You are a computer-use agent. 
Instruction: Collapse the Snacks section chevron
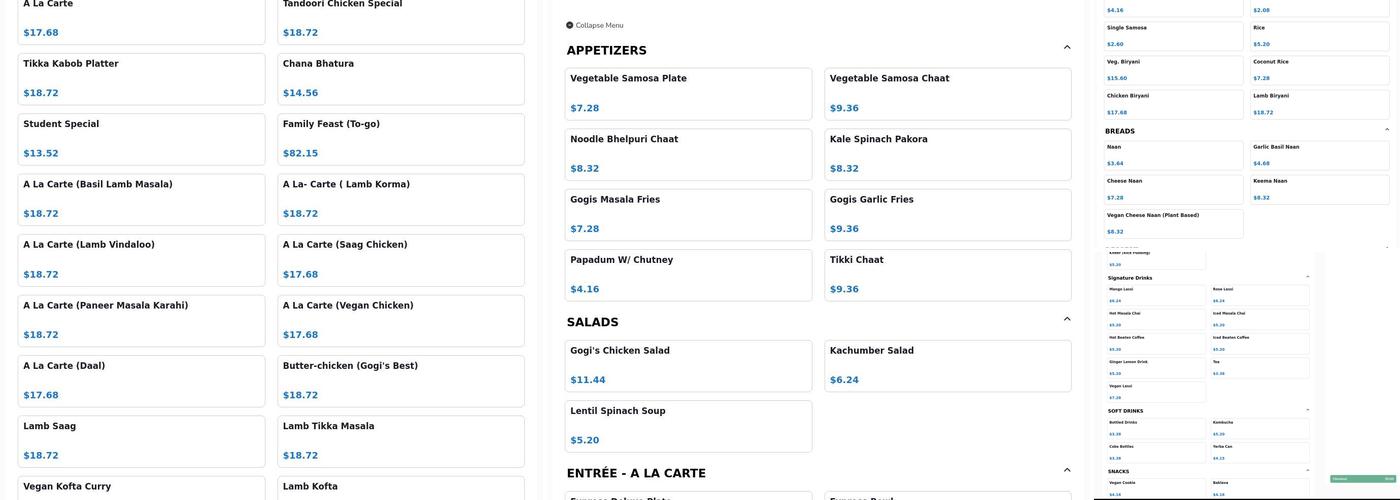(x=1308, y=470)
